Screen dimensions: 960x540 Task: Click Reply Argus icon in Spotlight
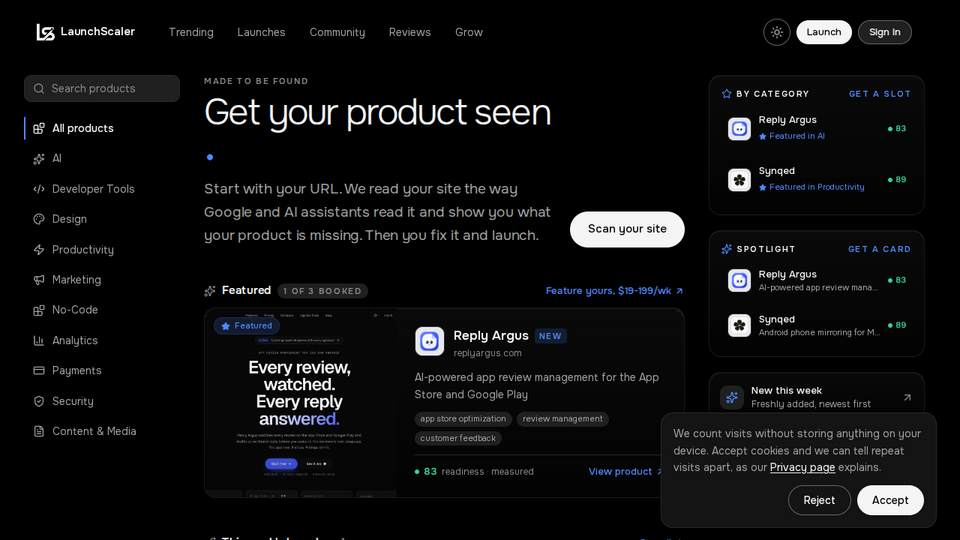(x=739, y=280)
